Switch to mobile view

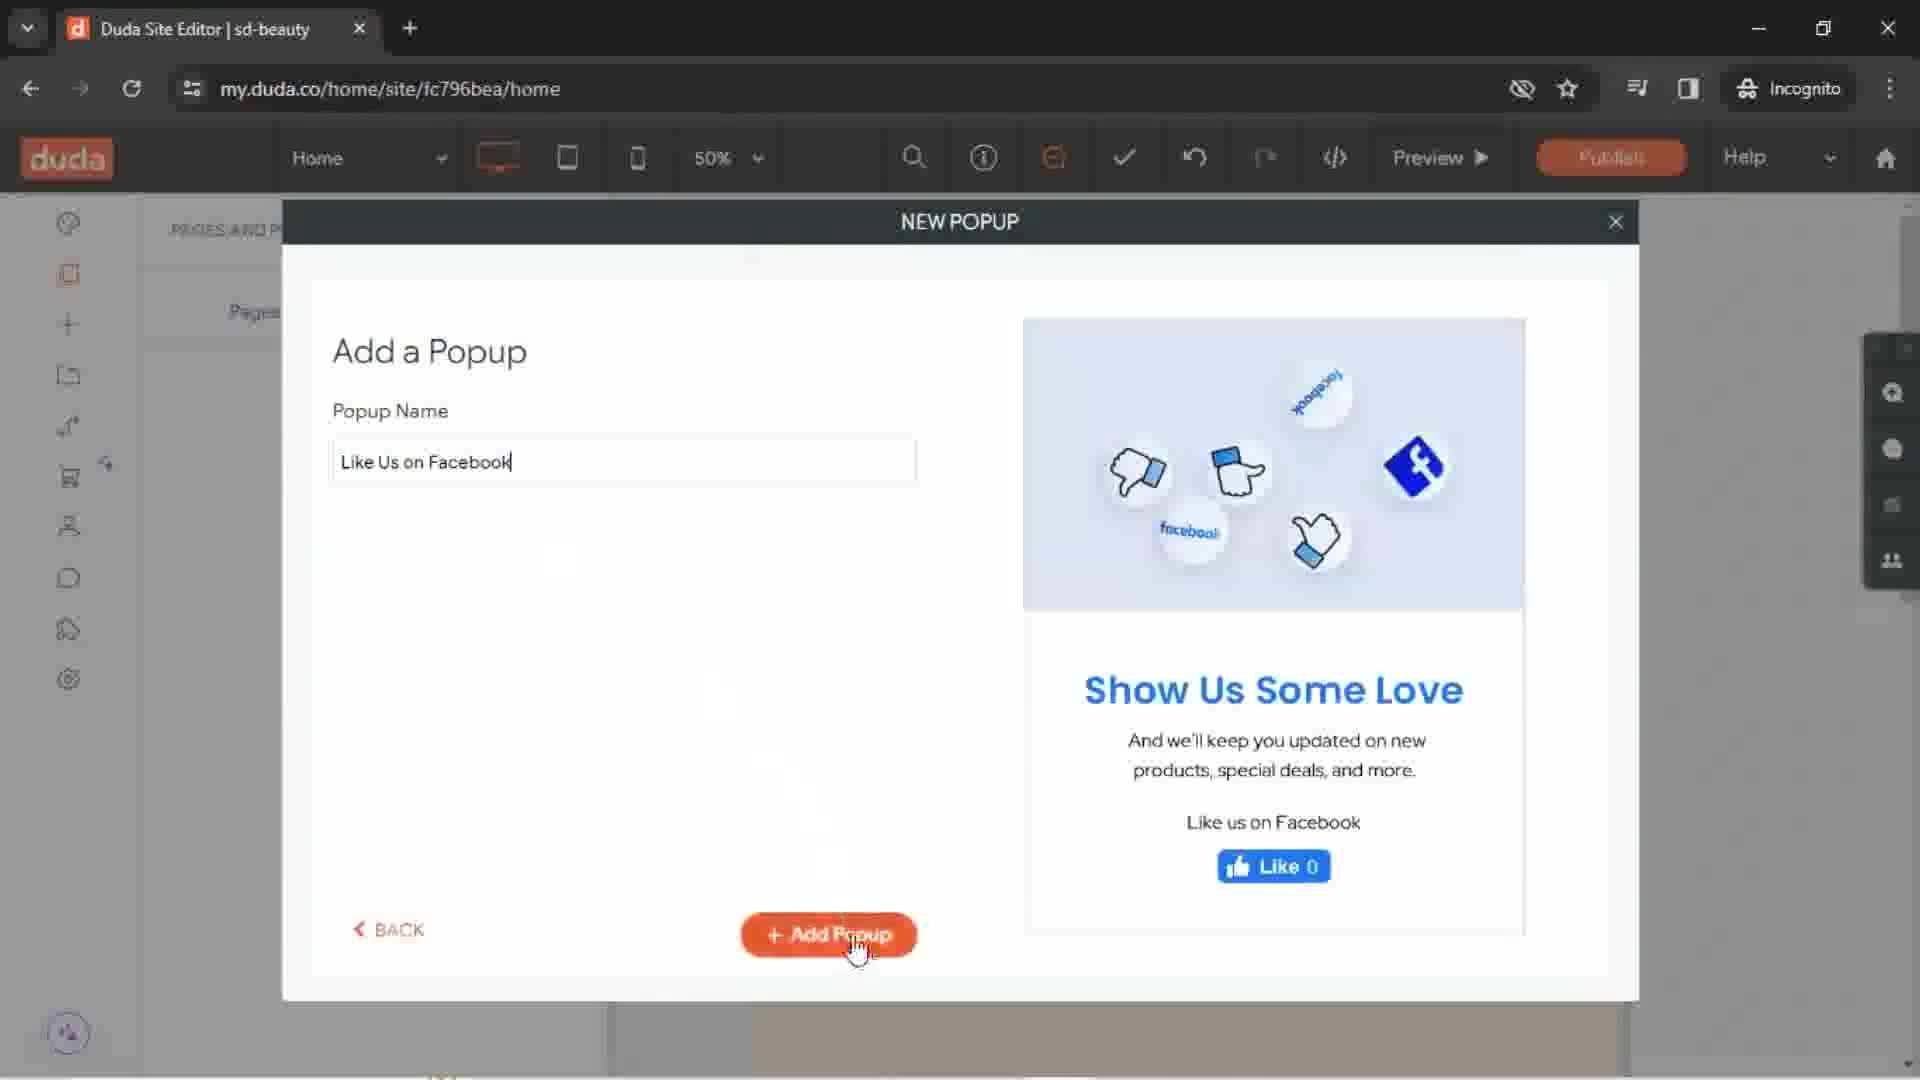click(637, 158)
